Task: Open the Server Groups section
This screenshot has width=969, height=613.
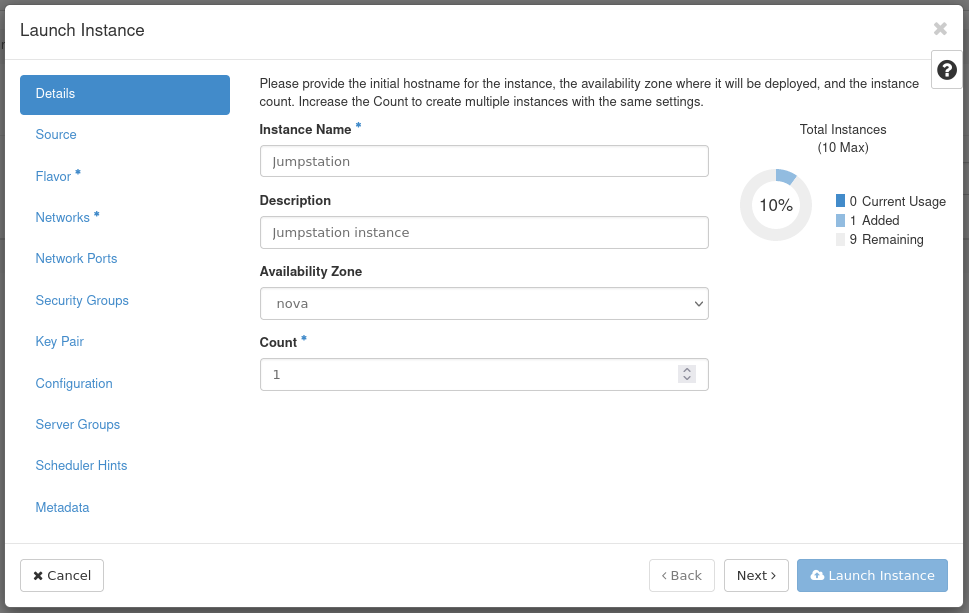Action: click(x=78, y=425)
